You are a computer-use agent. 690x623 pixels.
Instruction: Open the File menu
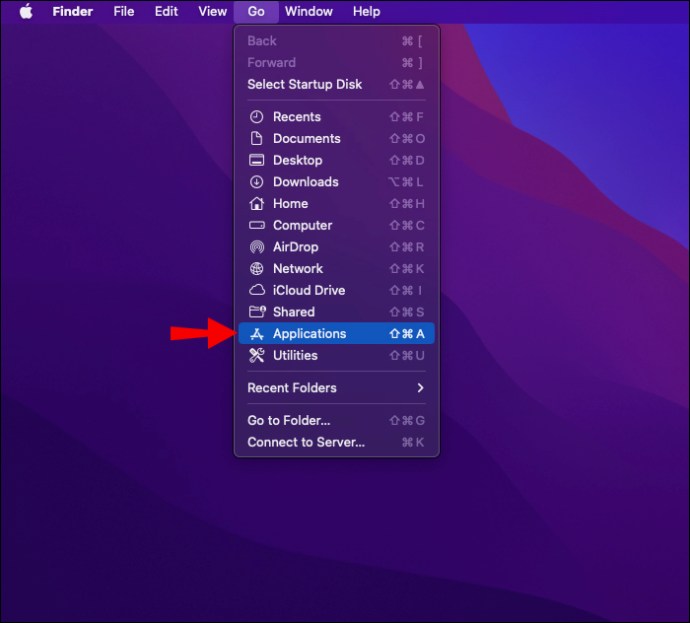[124, 11]
